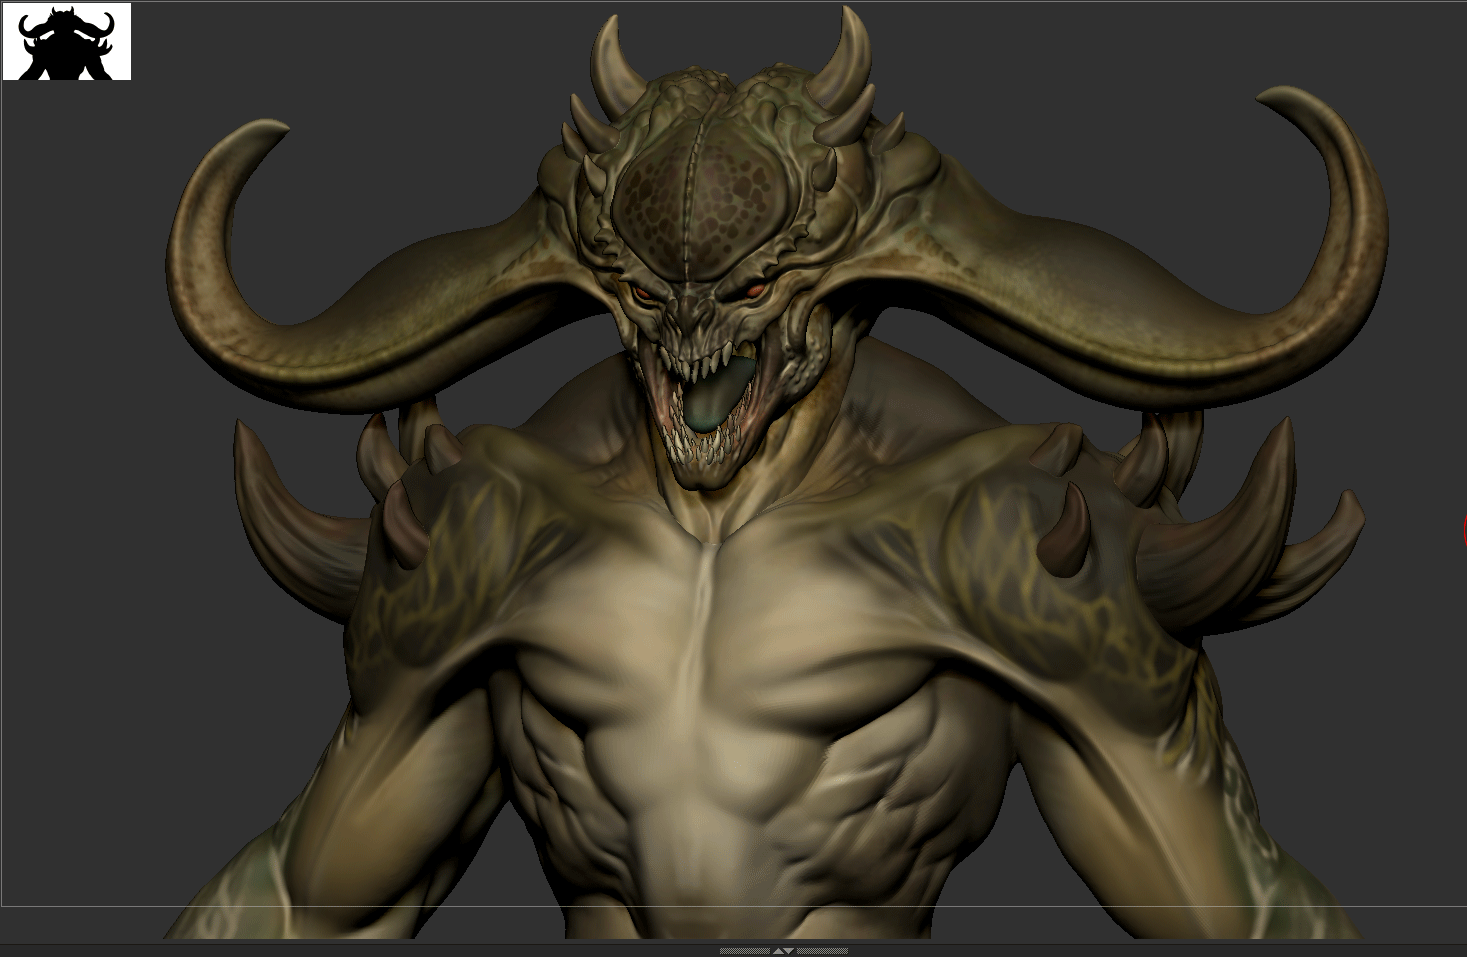Click the up arrow on bottom divider

pyautogui.click(x=778, y=951)
